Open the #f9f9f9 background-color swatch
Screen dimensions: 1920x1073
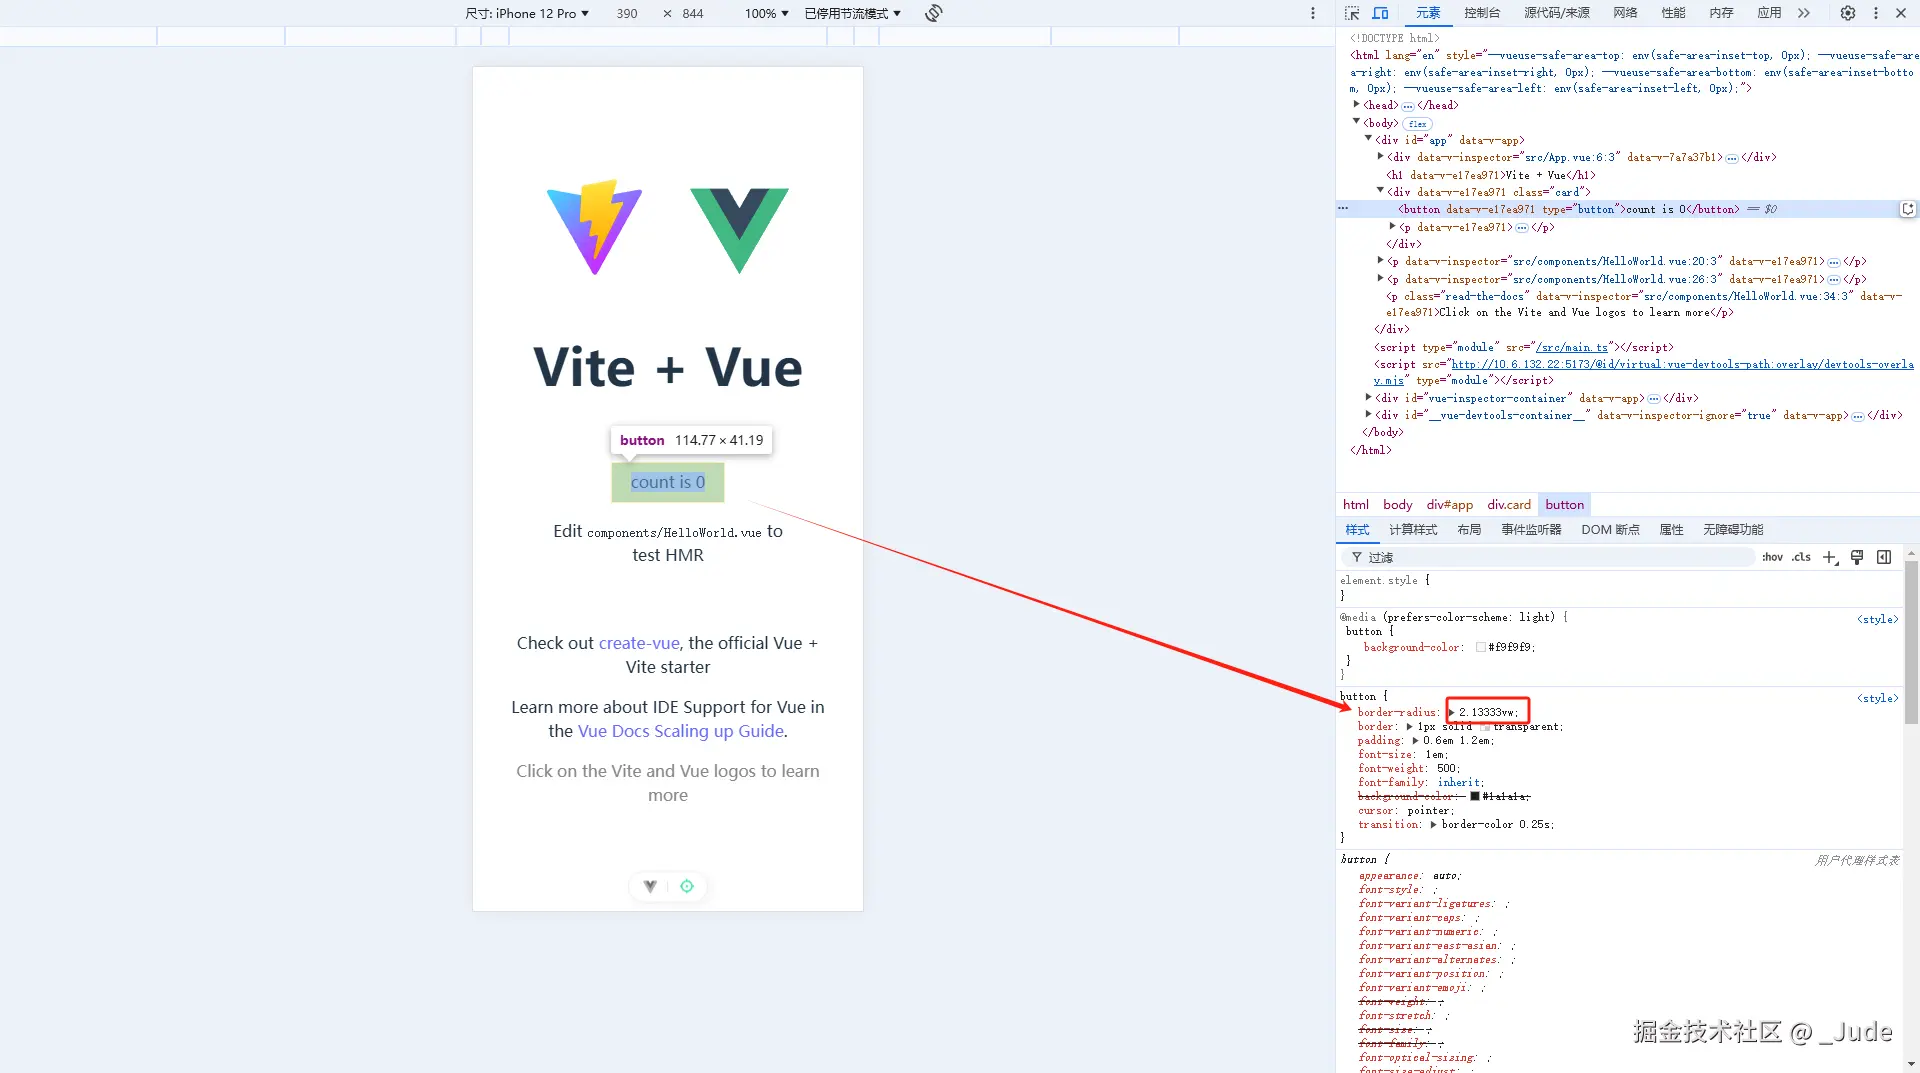point(1481,648)
